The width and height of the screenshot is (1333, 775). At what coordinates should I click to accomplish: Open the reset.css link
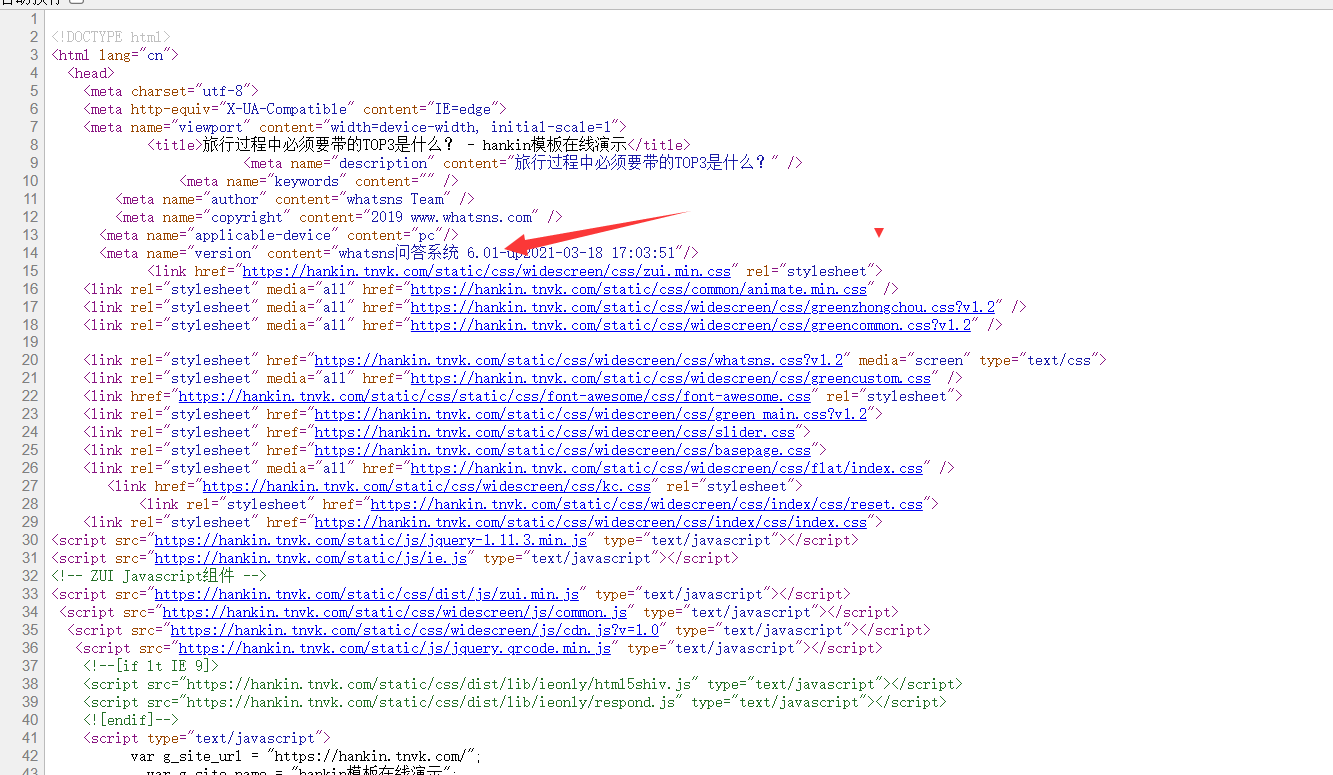click(646, 504)
